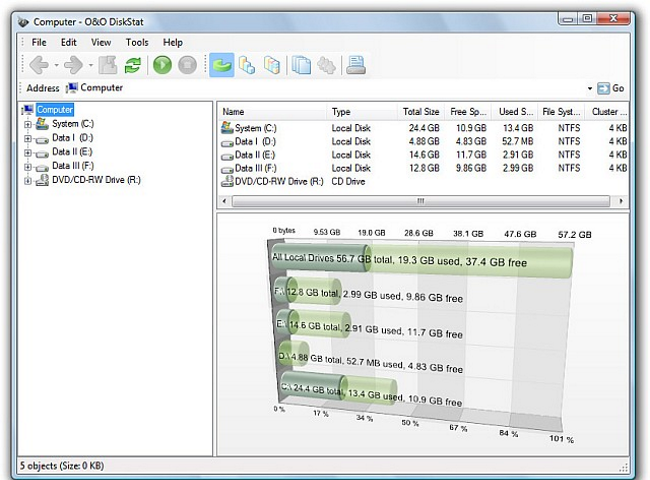Select DVD/CD-RW Drive (R:) in tree

96,180
